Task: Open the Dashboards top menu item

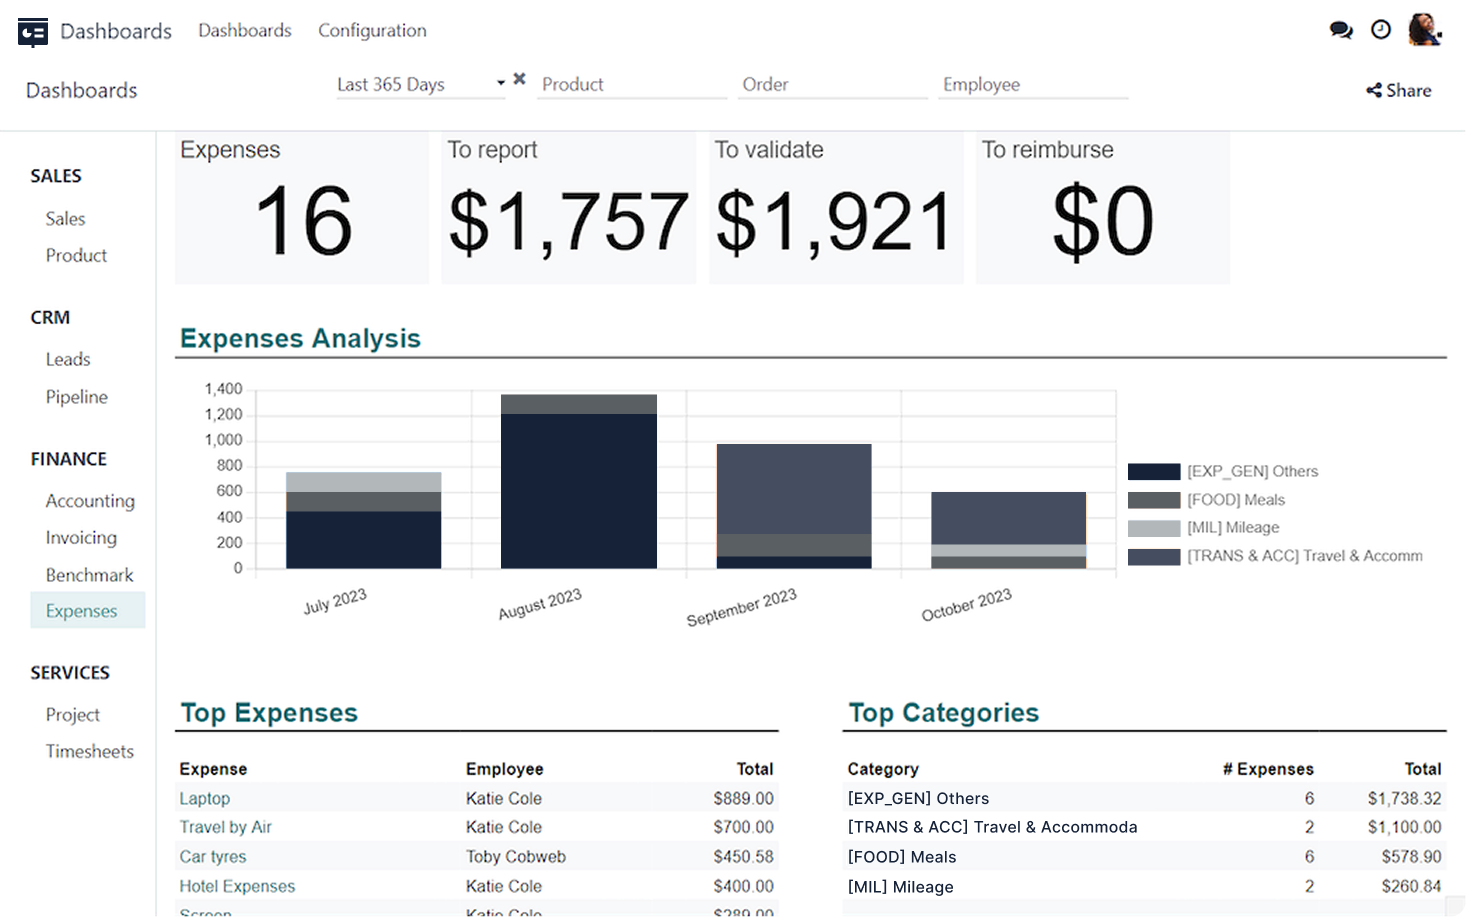Action: click(x=245, y=30)
